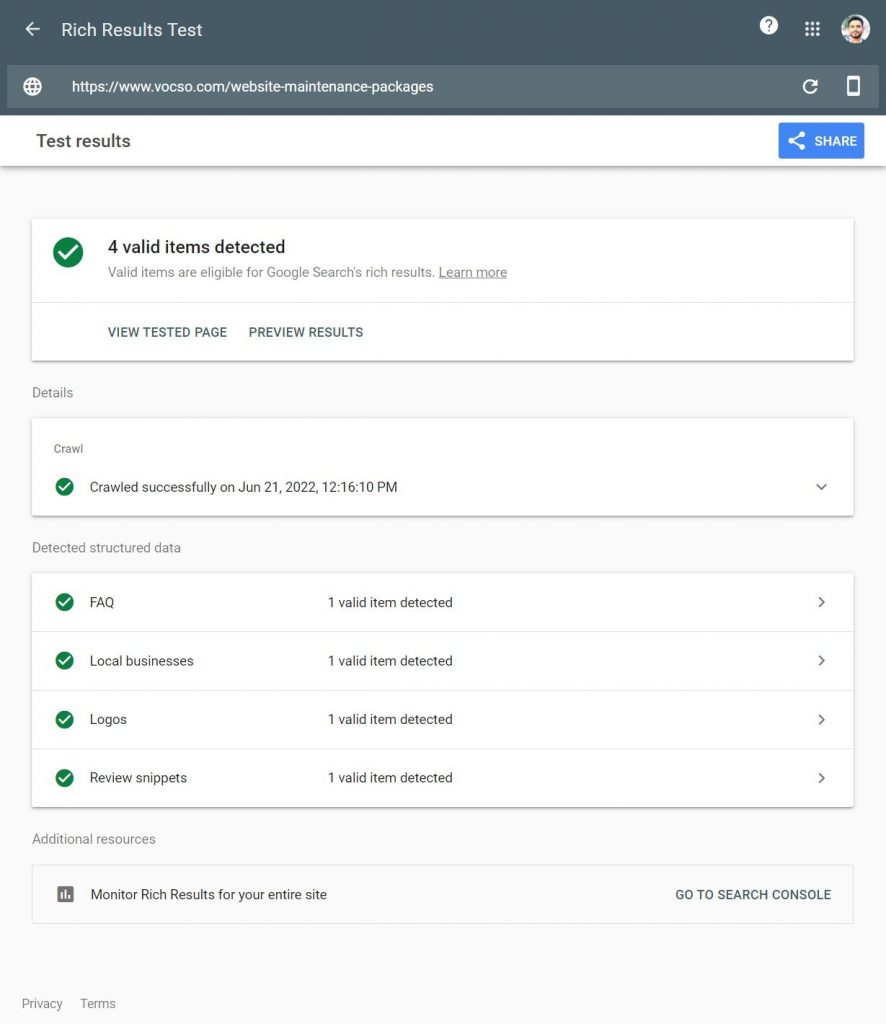This screenshot has width=886, height=1024.
Task: Switch to smartphone device icon
Action: [853, 87]
